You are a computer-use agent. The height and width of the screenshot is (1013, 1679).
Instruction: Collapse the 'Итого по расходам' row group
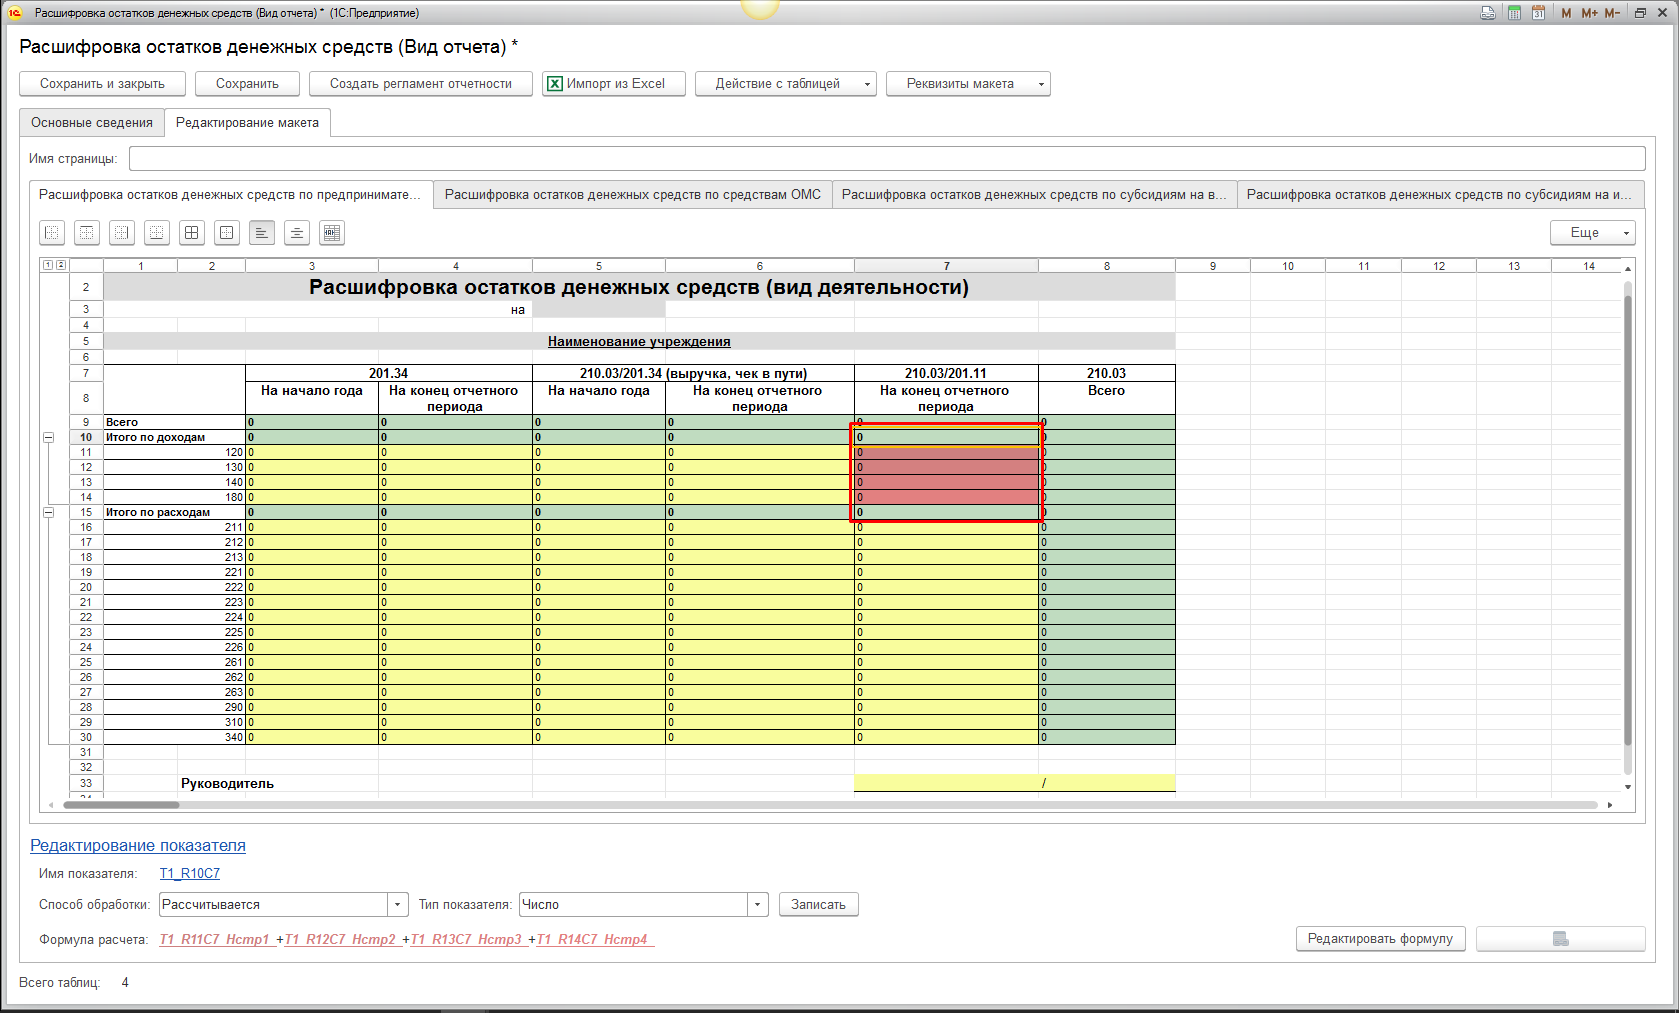[48, 513]
